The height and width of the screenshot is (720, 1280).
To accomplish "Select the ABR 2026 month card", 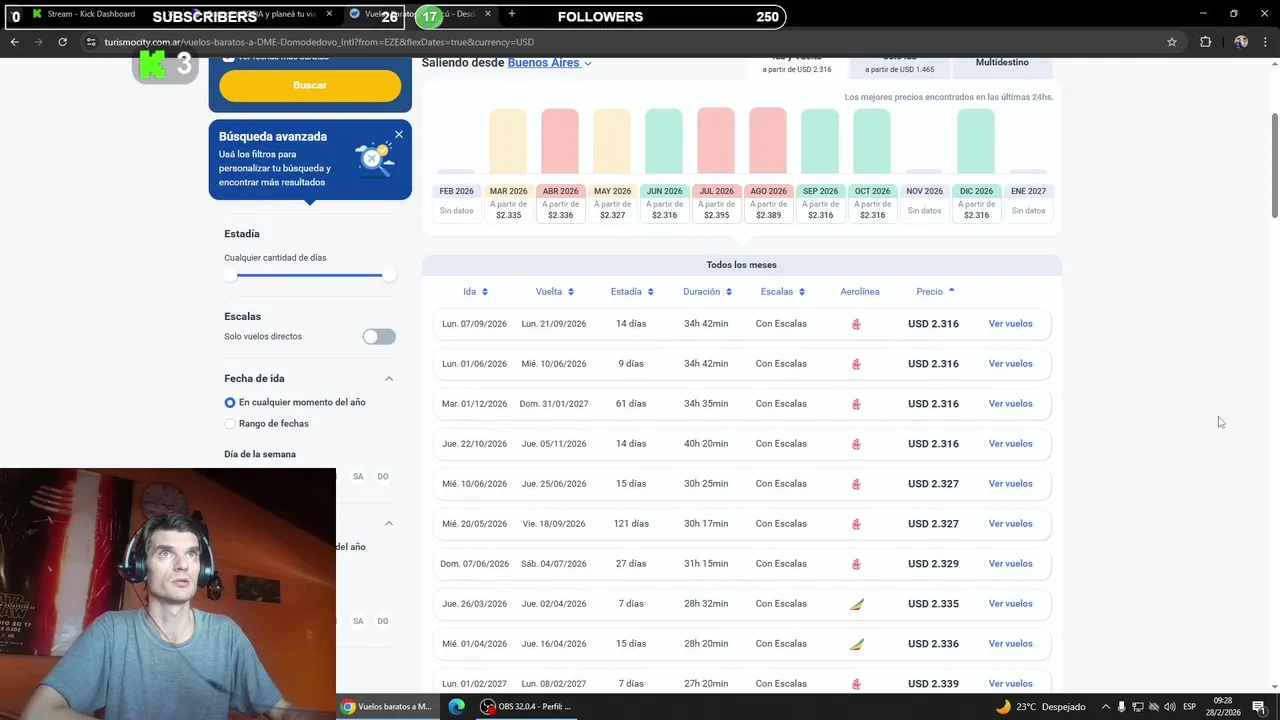I will pyautogui.click(x=560, y=203).
